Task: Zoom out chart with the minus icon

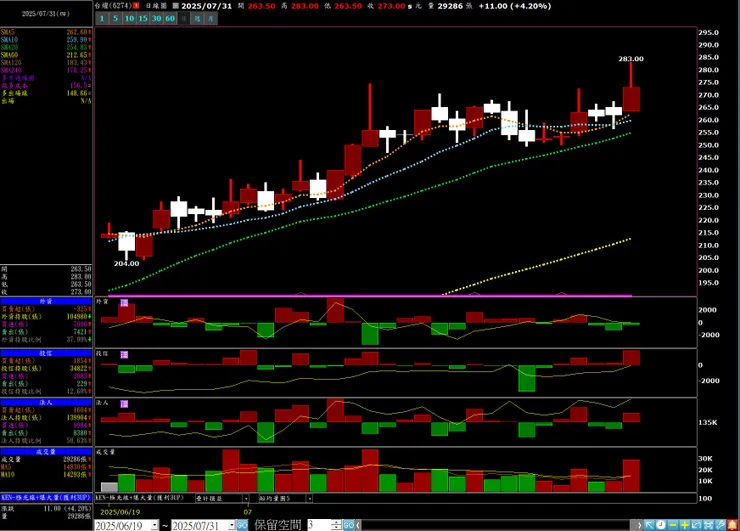Action: tap(673, 525)
